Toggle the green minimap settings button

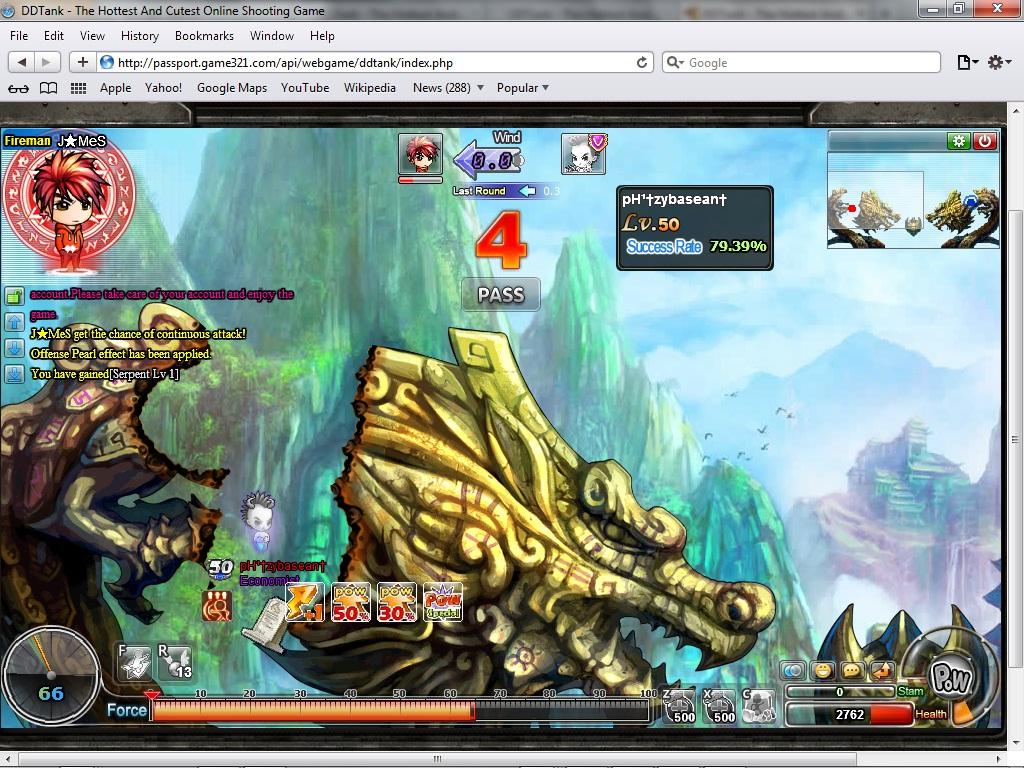tap(959, 141)
